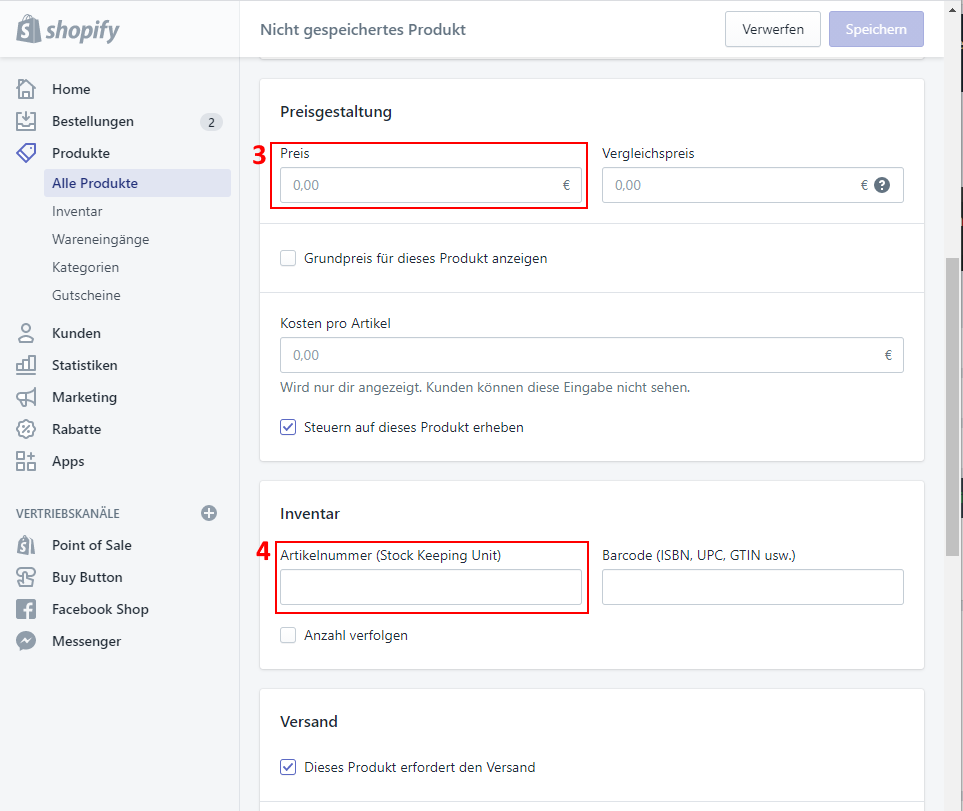Click the Kunden person icon

pos(26,333)
